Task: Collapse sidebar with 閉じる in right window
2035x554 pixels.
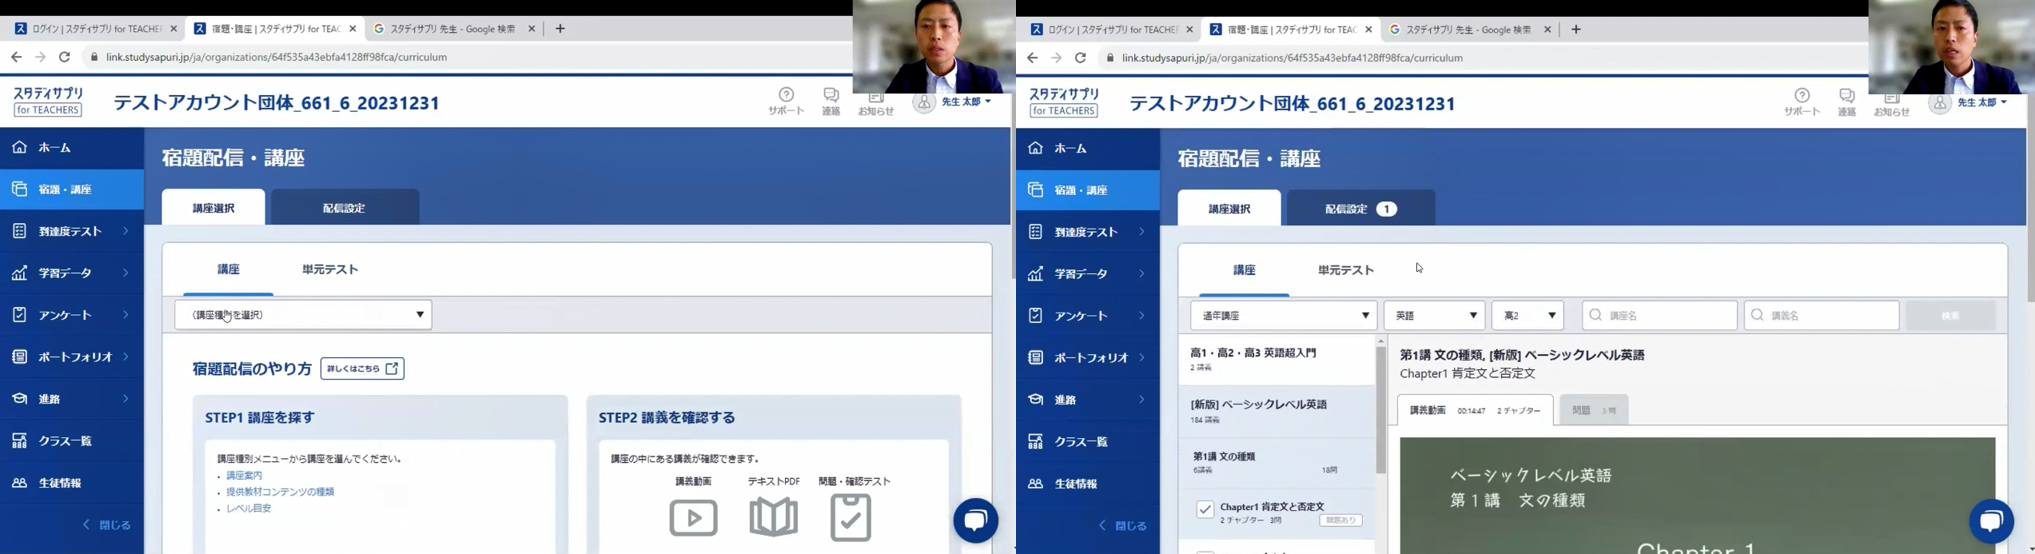Action: [1123, 526]
